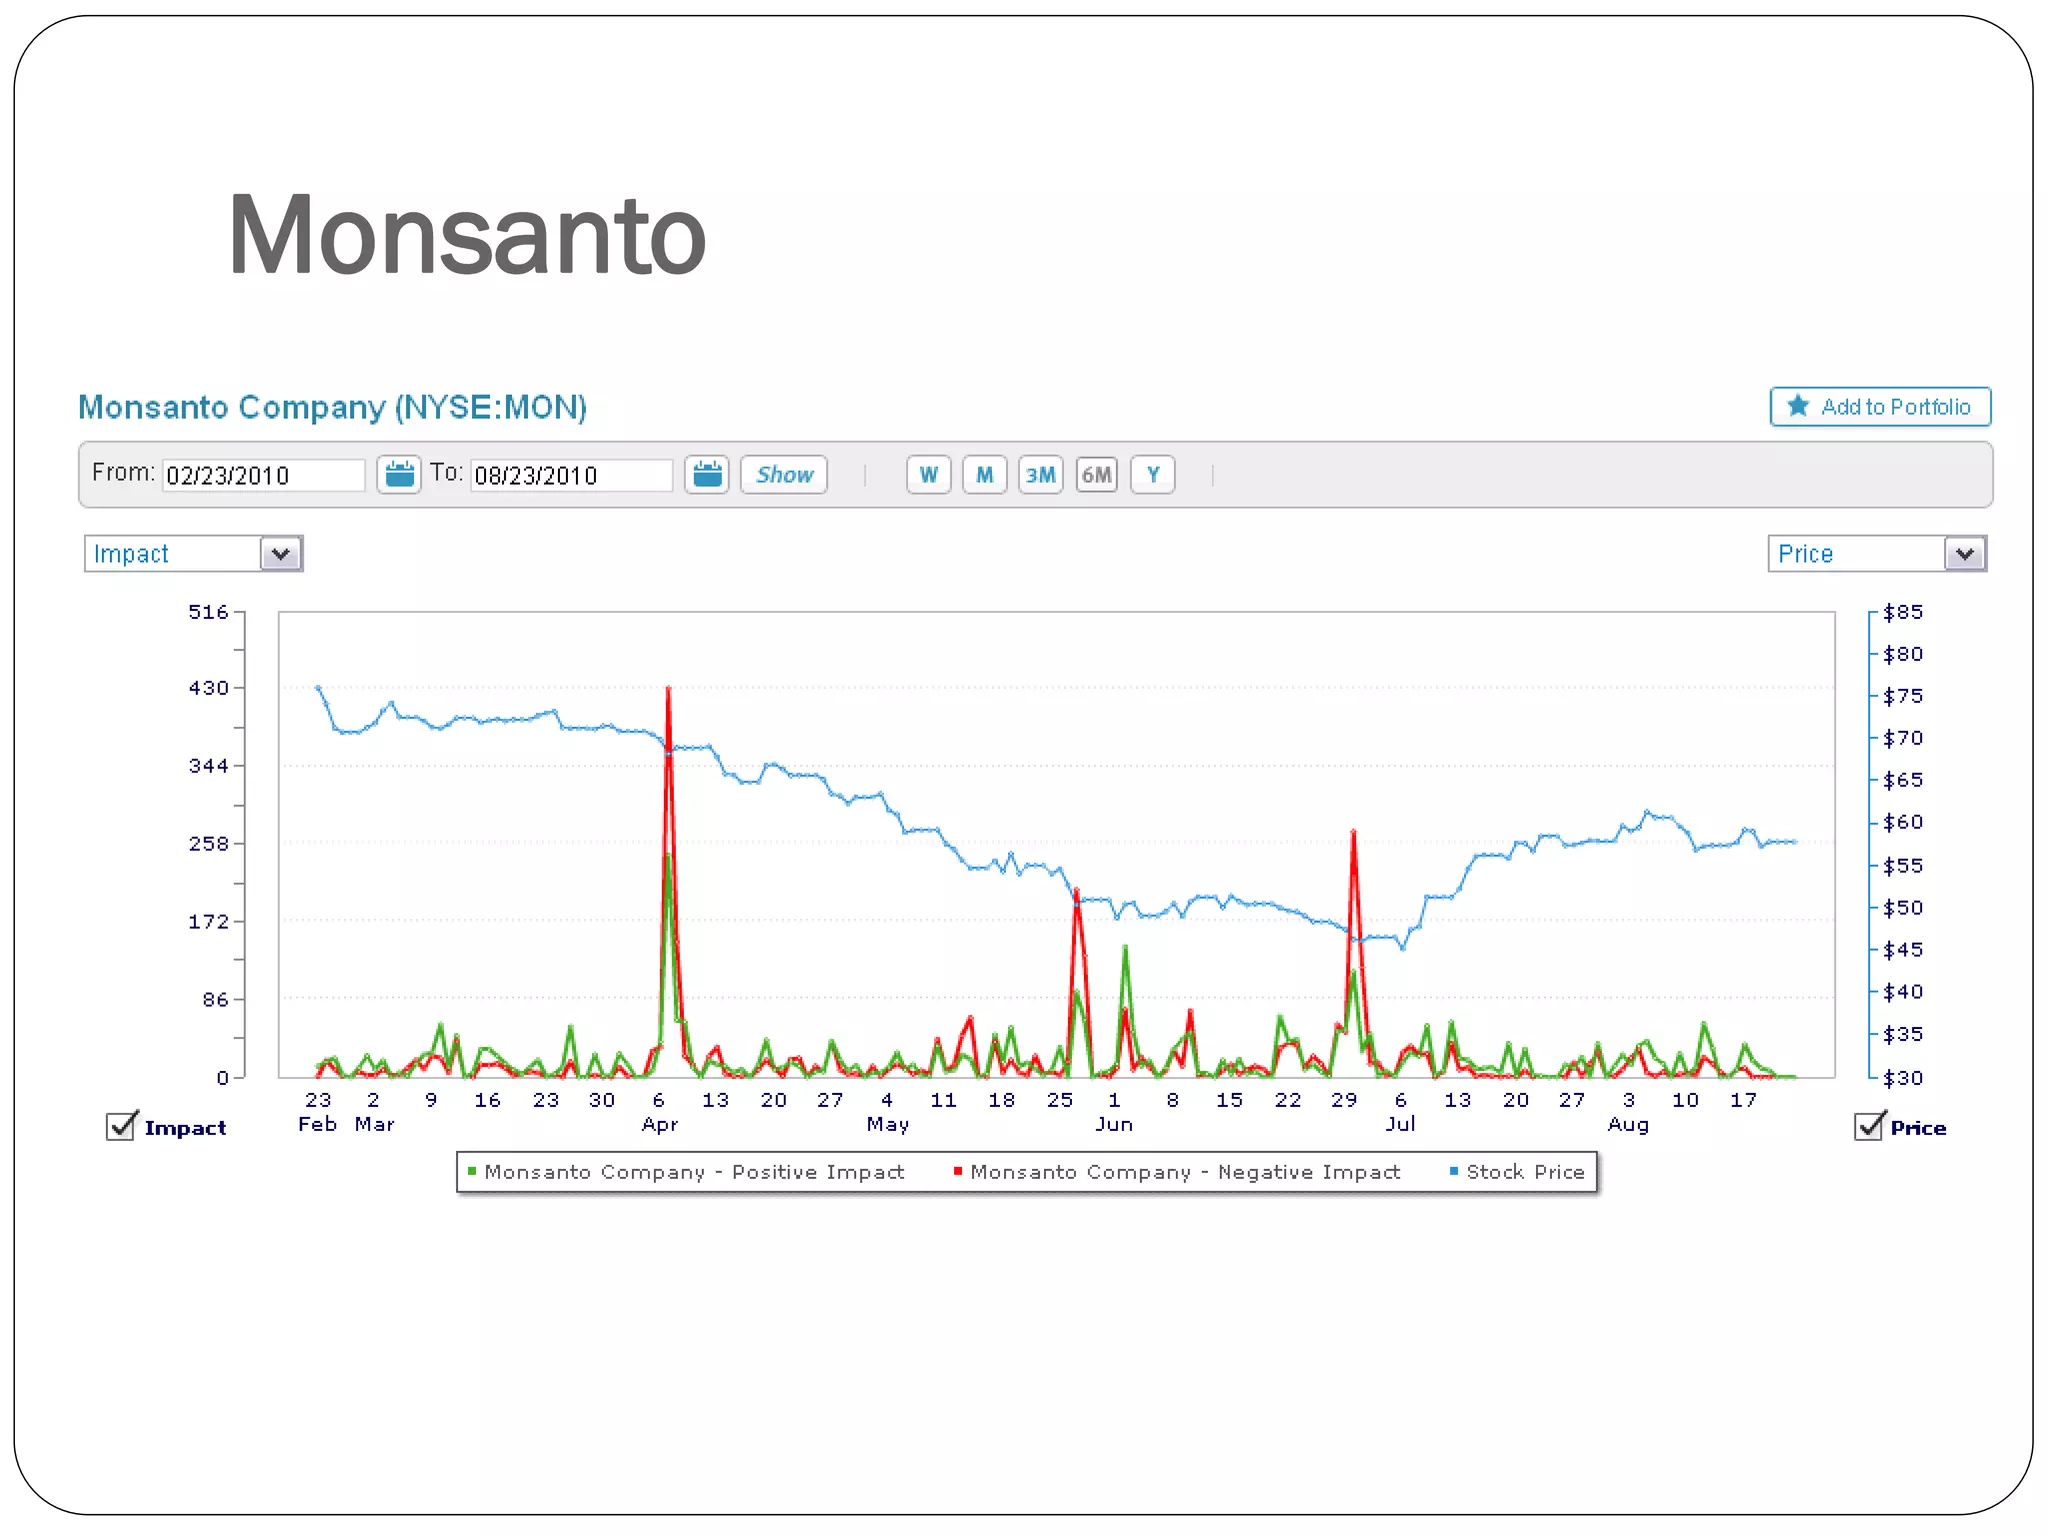Screen dimensions: 2048x1536
Task: Click the Monsanto Company (NYSE:MON) heading
Action: point(332,407)
